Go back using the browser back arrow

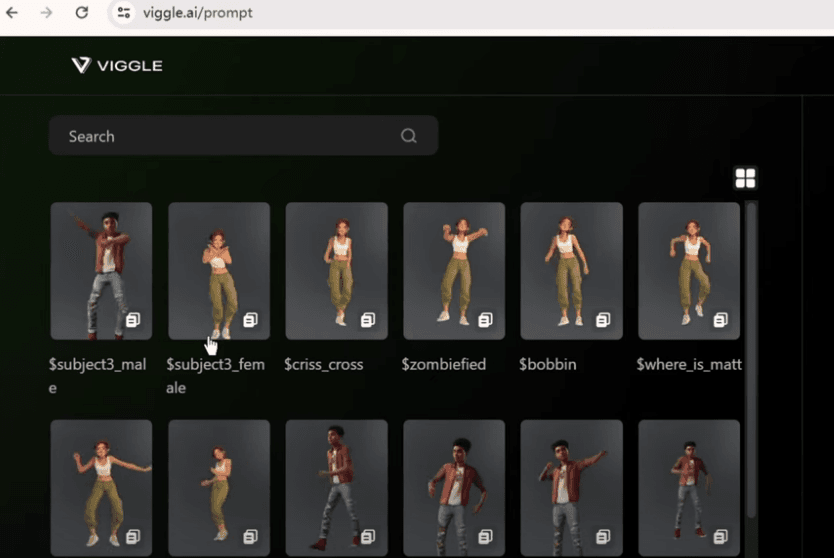(x=13, y=13)
